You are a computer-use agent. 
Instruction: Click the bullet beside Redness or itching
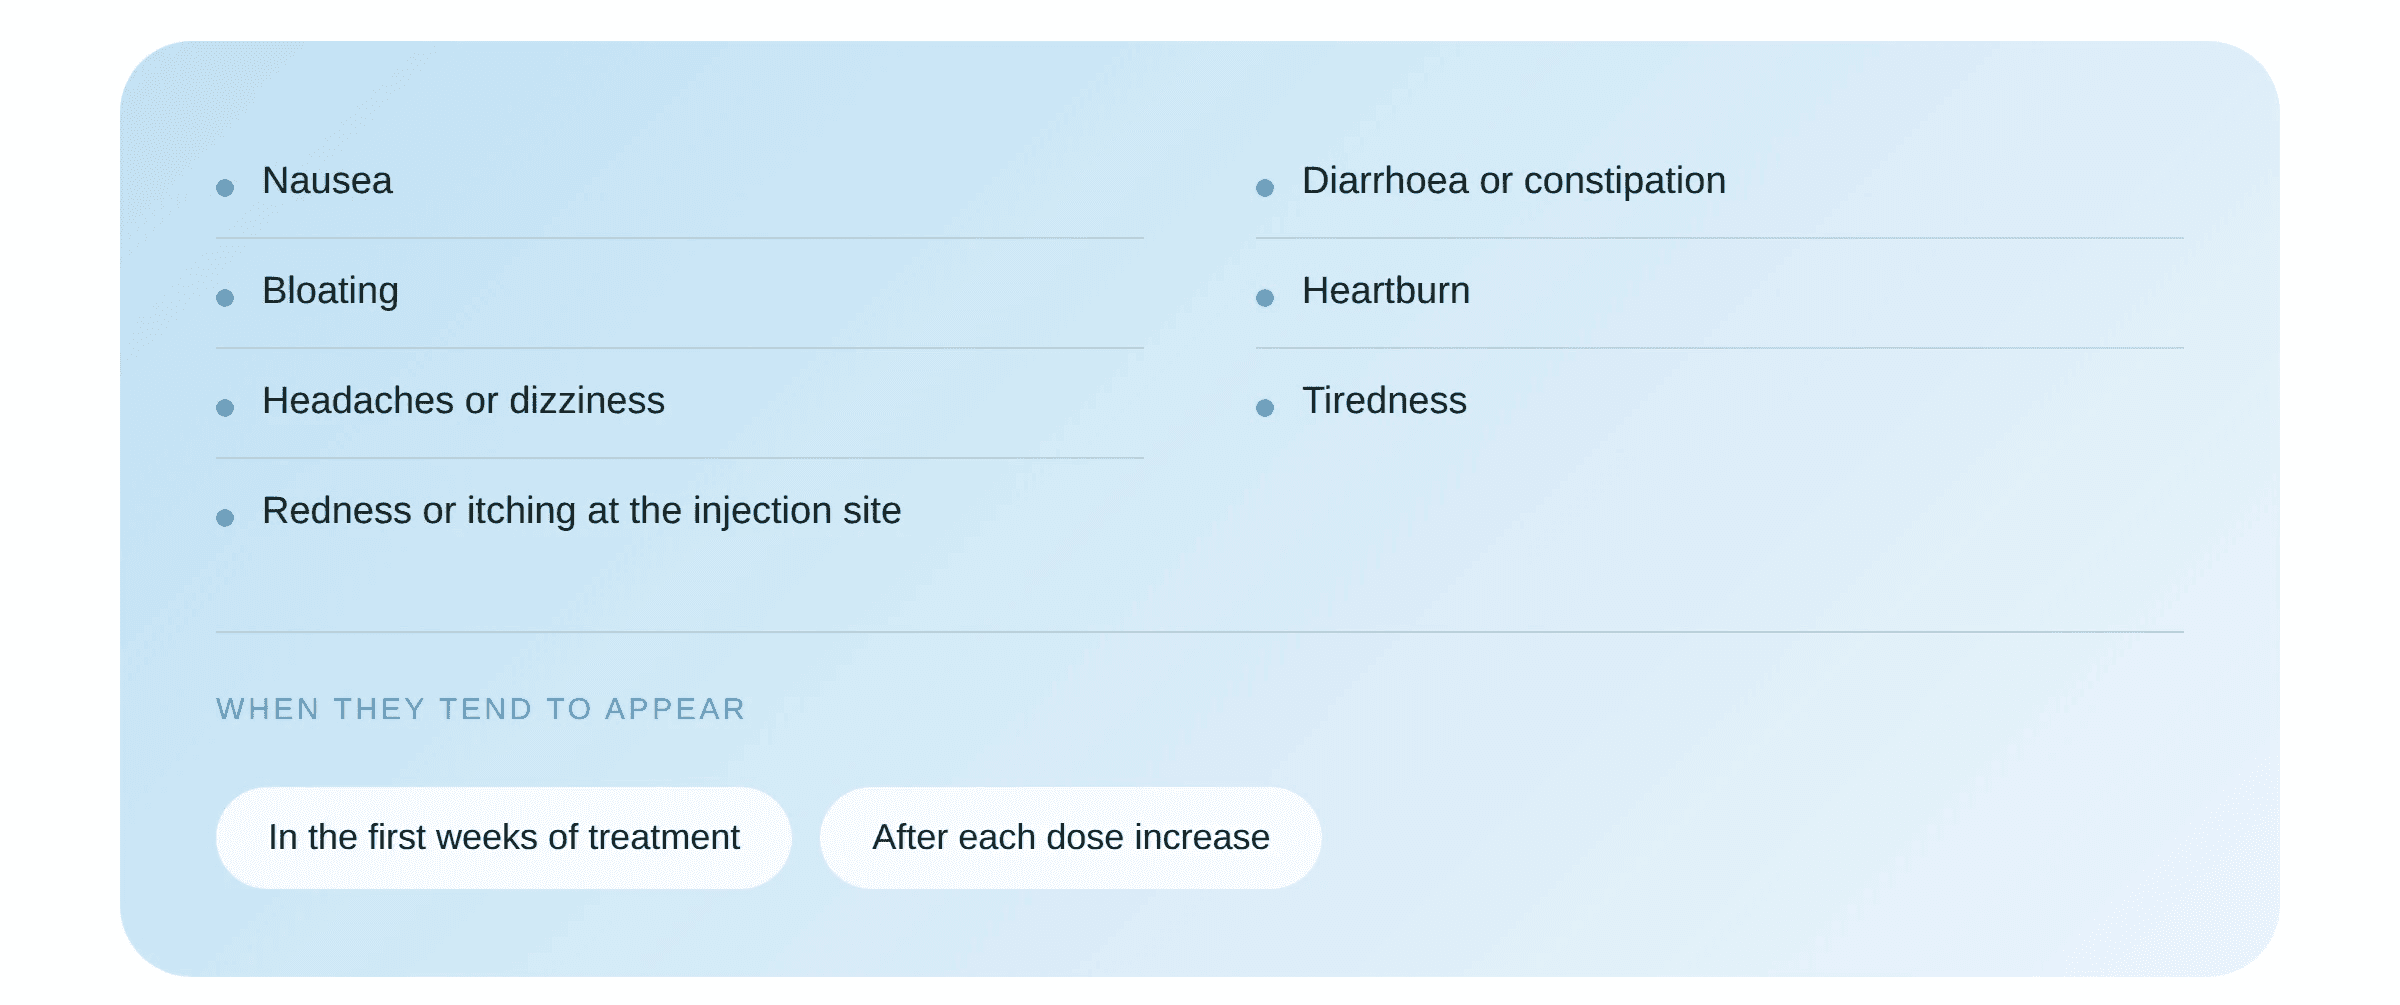coord(225,518)
